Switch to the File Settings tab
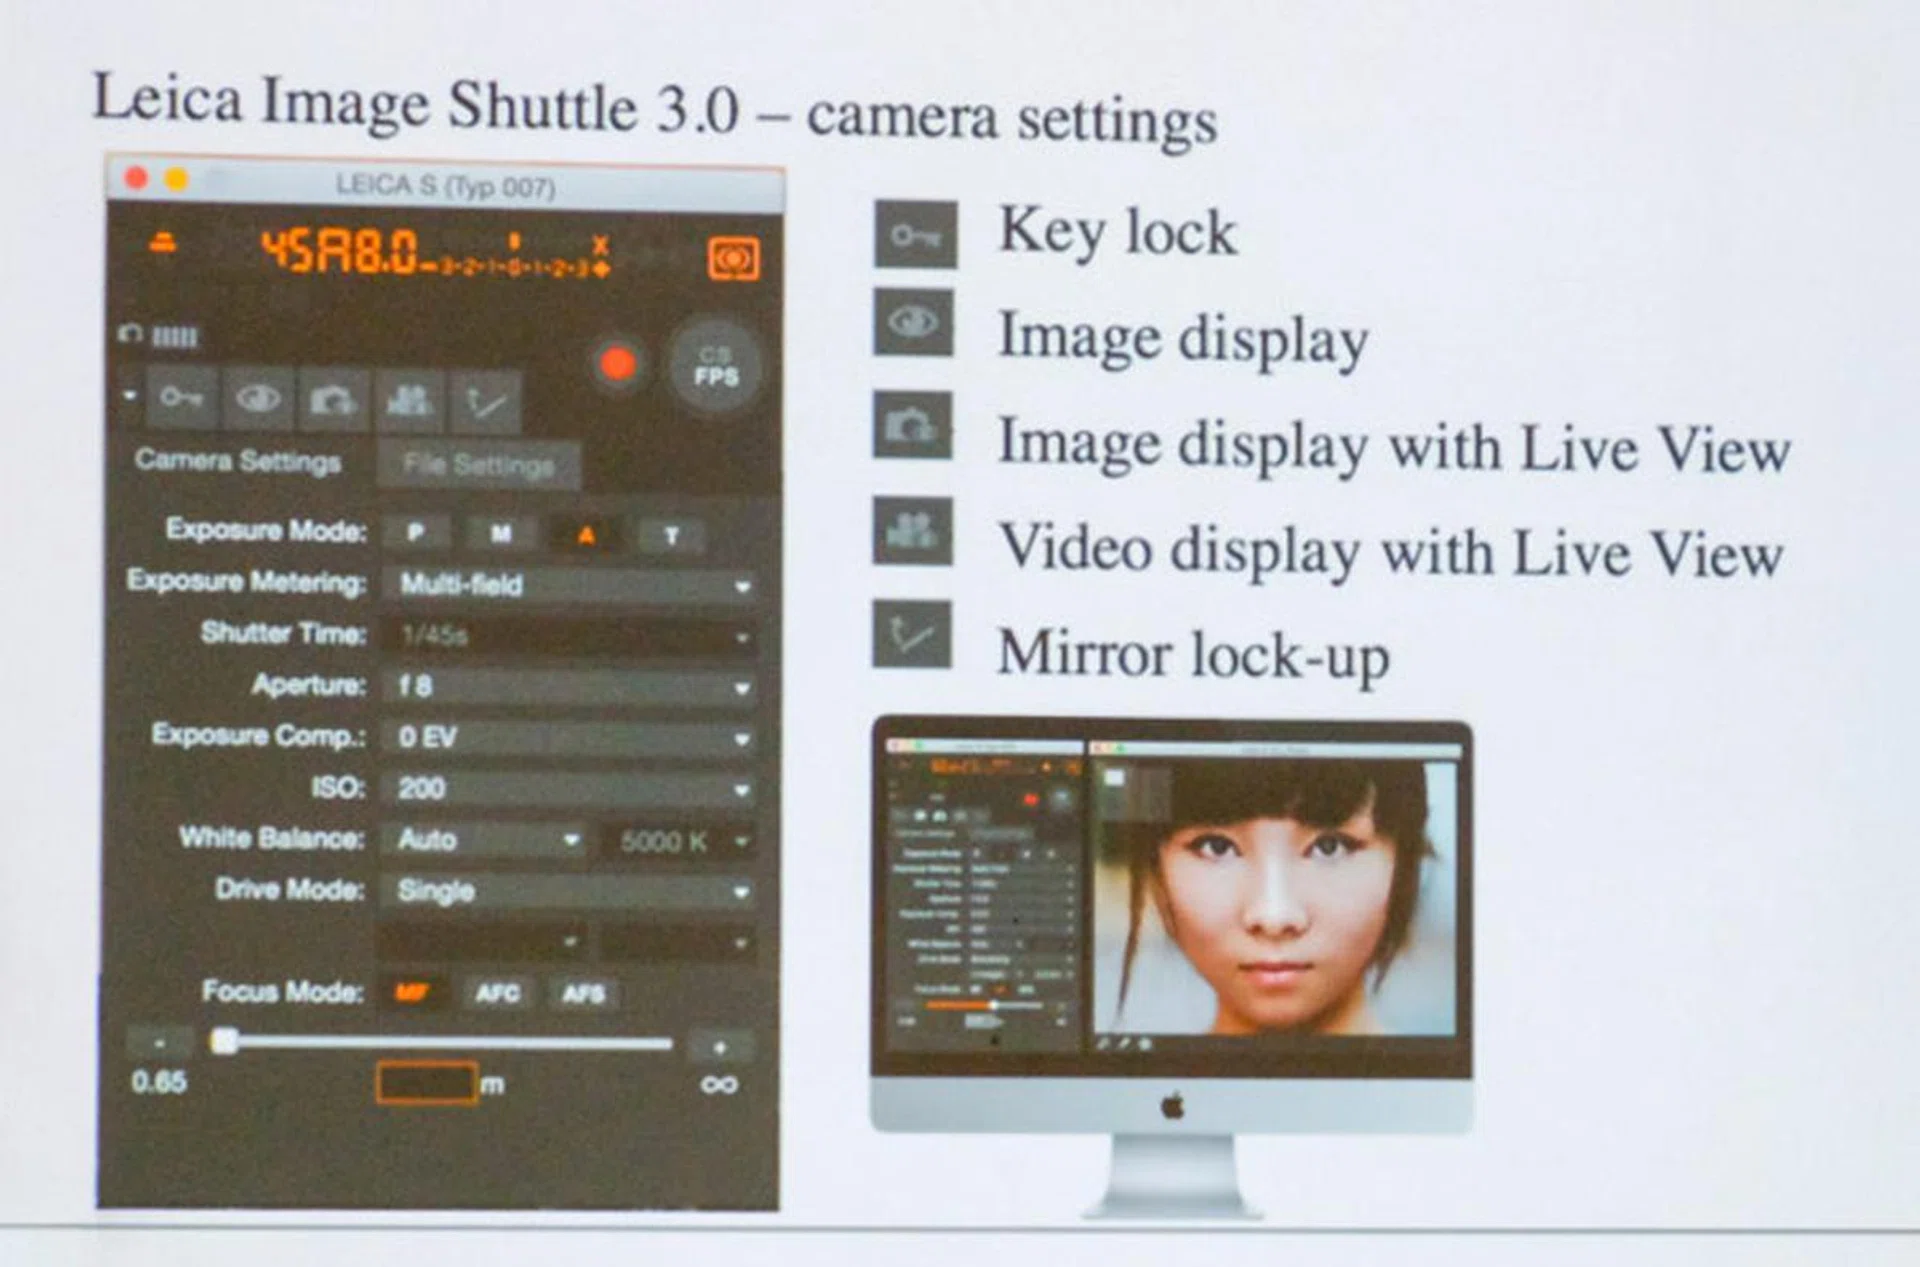 (478, 465)
